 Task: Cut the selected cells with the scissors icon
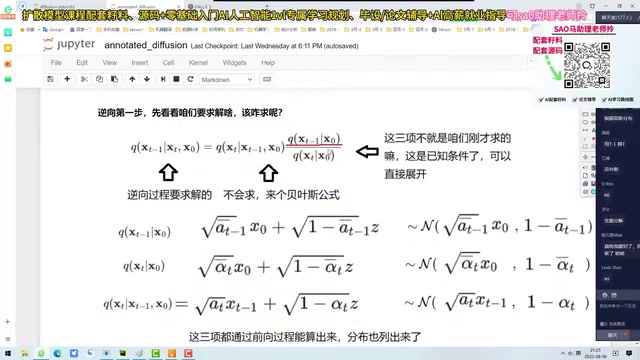tap(84, 79)
